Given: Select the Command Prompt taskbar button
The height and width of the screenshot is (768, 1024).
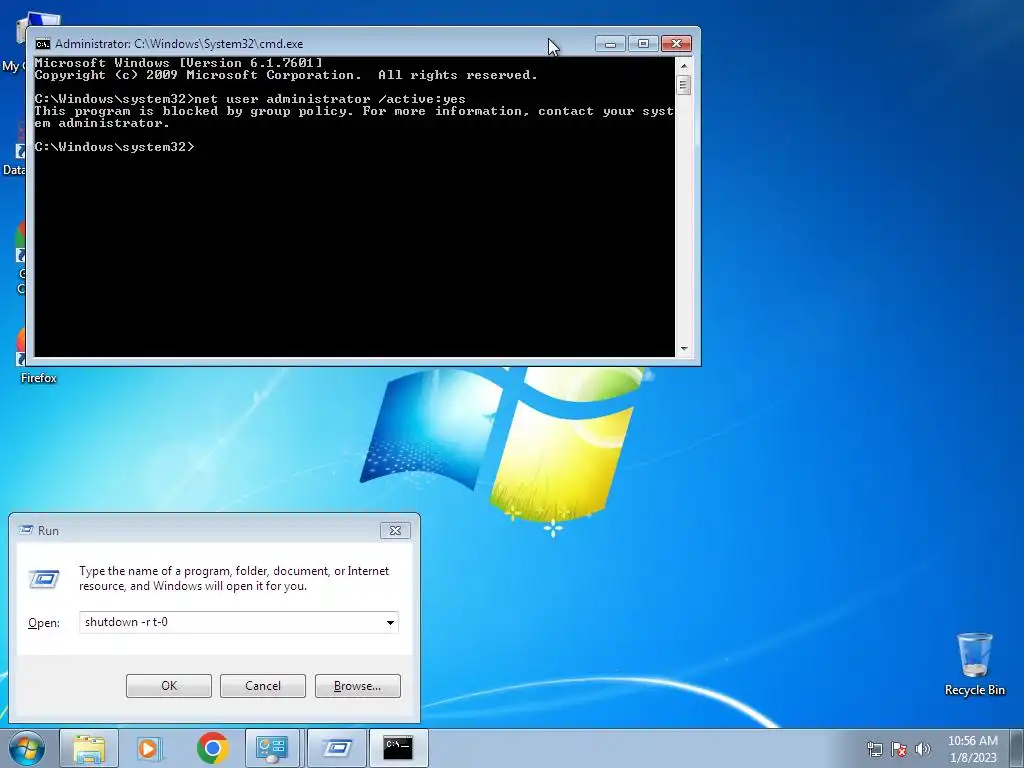Looking at the screenshot, I should click(x=398, y=748).
